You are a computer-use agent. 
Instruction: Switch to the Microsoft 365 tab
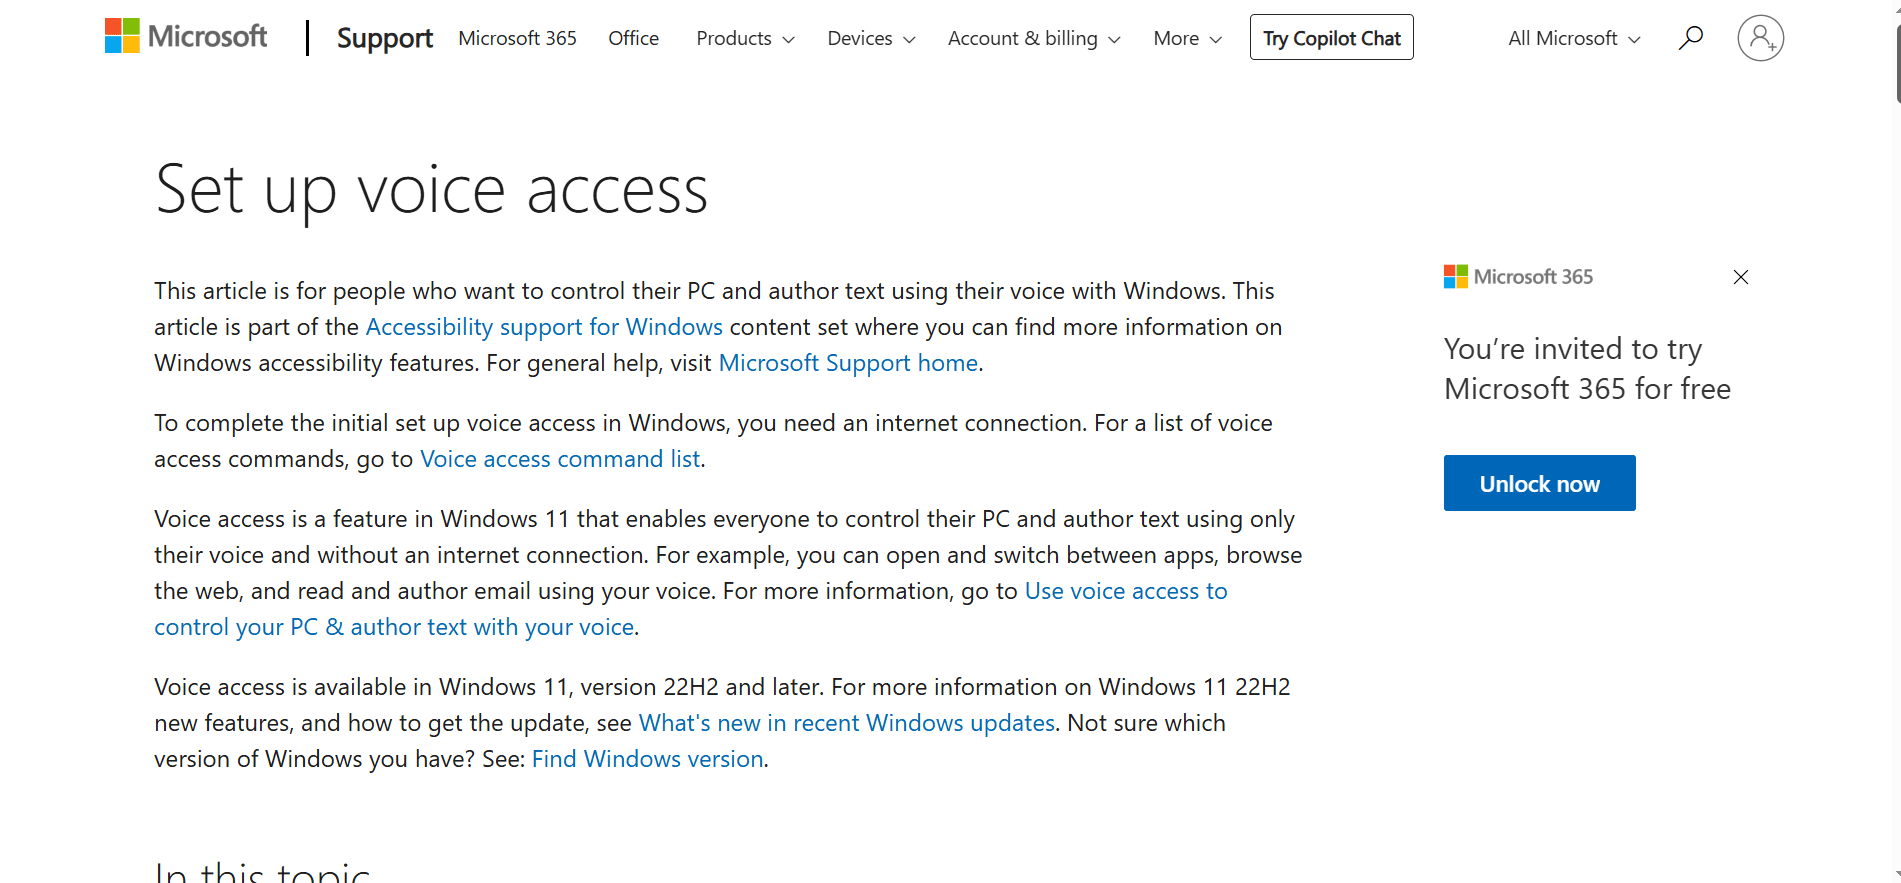click(517, 38)
